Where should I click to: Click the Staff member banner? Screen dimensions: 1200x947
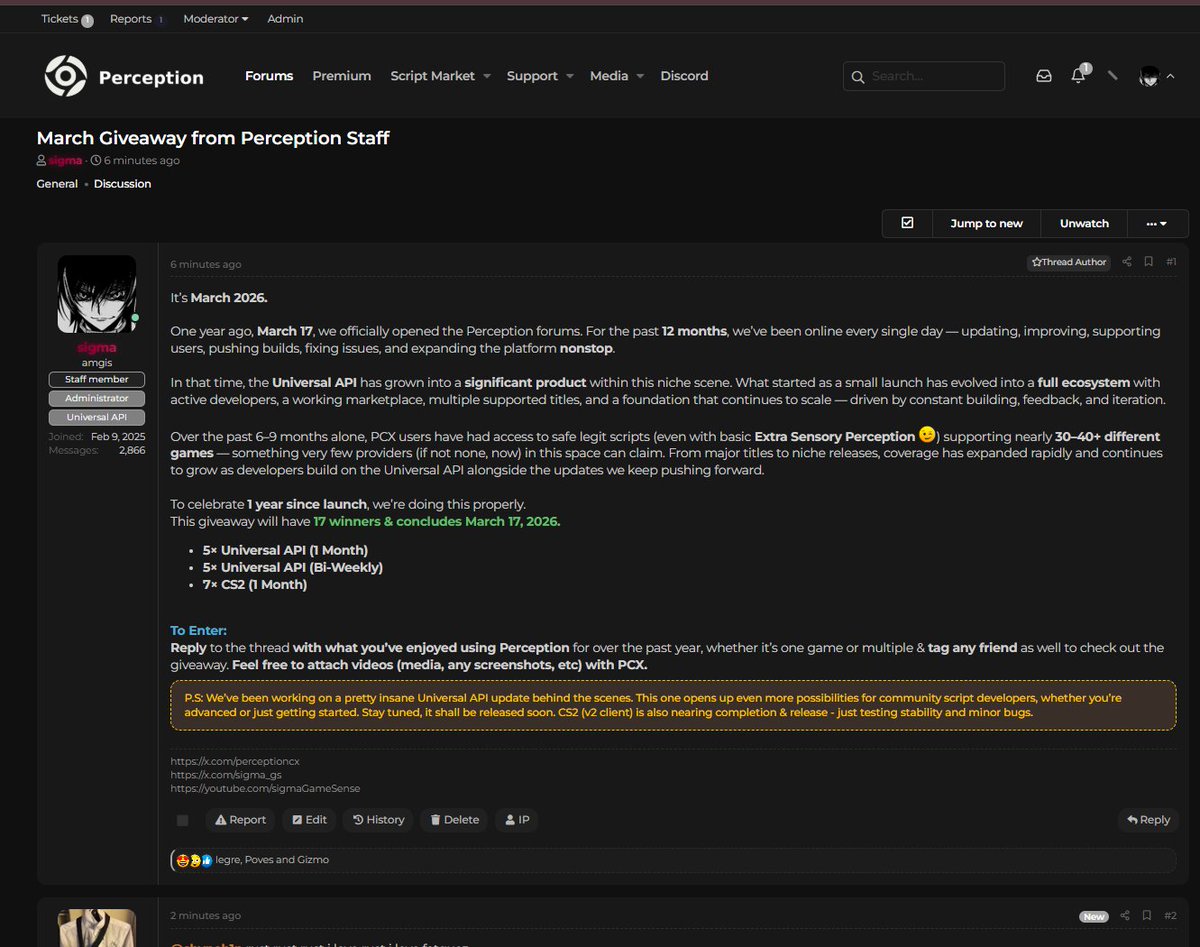pos(97,379)
